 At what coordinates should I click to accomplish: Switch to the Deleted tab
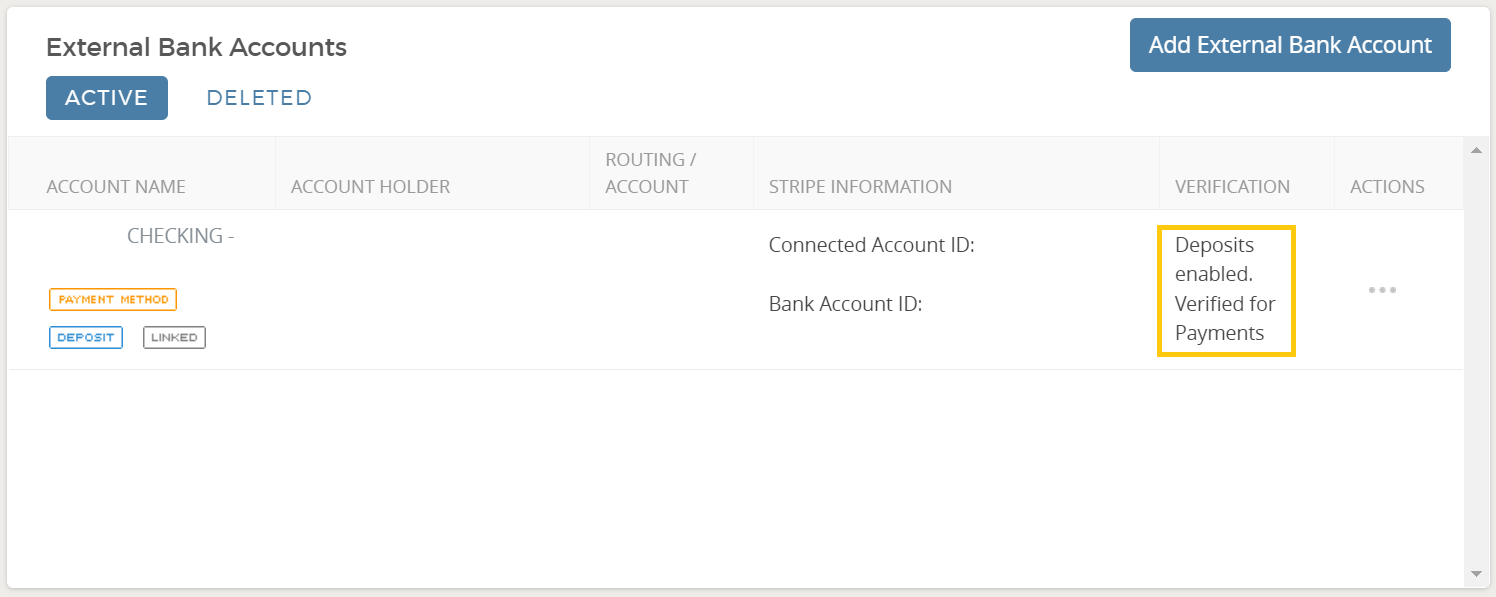259,98
